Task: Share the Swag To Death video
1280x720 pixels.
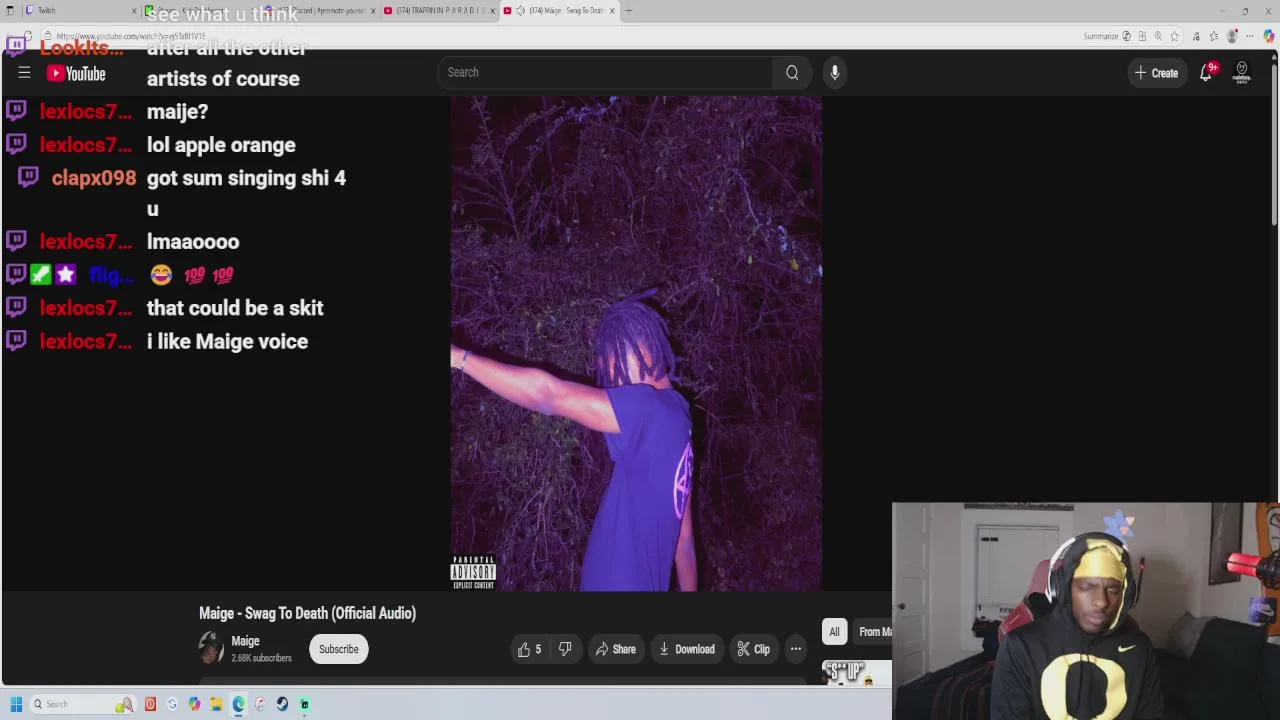Action: tap(616, 649)
